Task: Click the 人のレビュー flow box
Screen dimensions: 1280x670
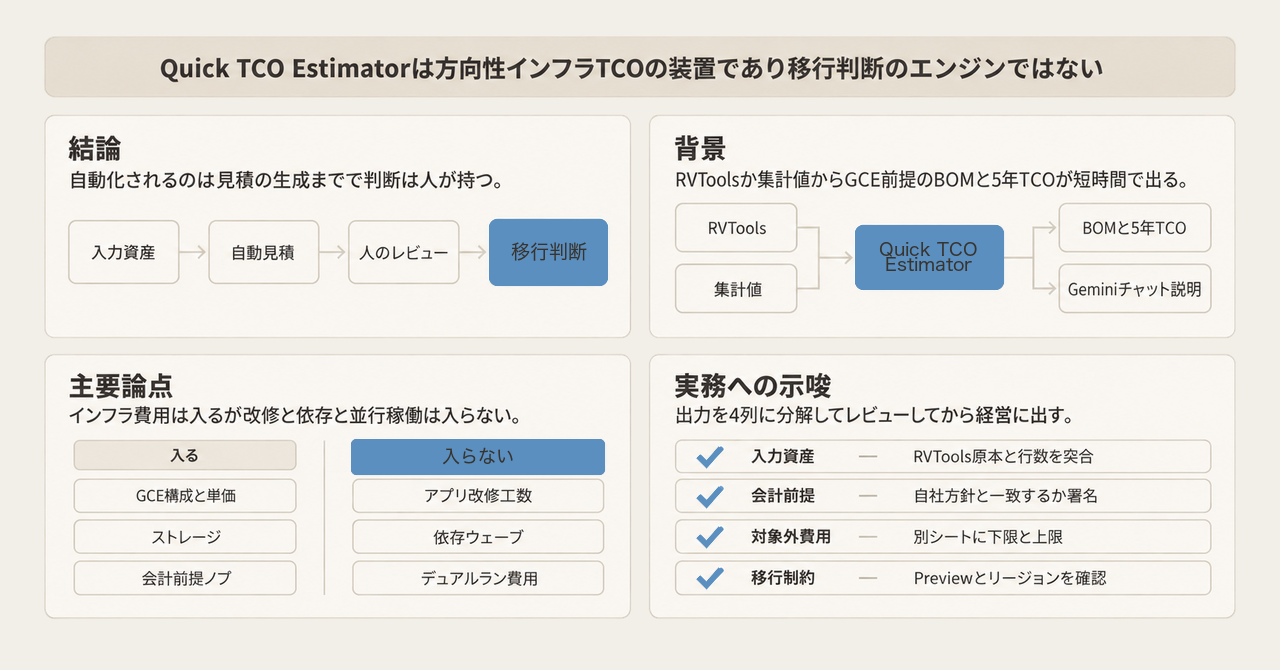Action: pyautogui.click(x=404, y=252)
